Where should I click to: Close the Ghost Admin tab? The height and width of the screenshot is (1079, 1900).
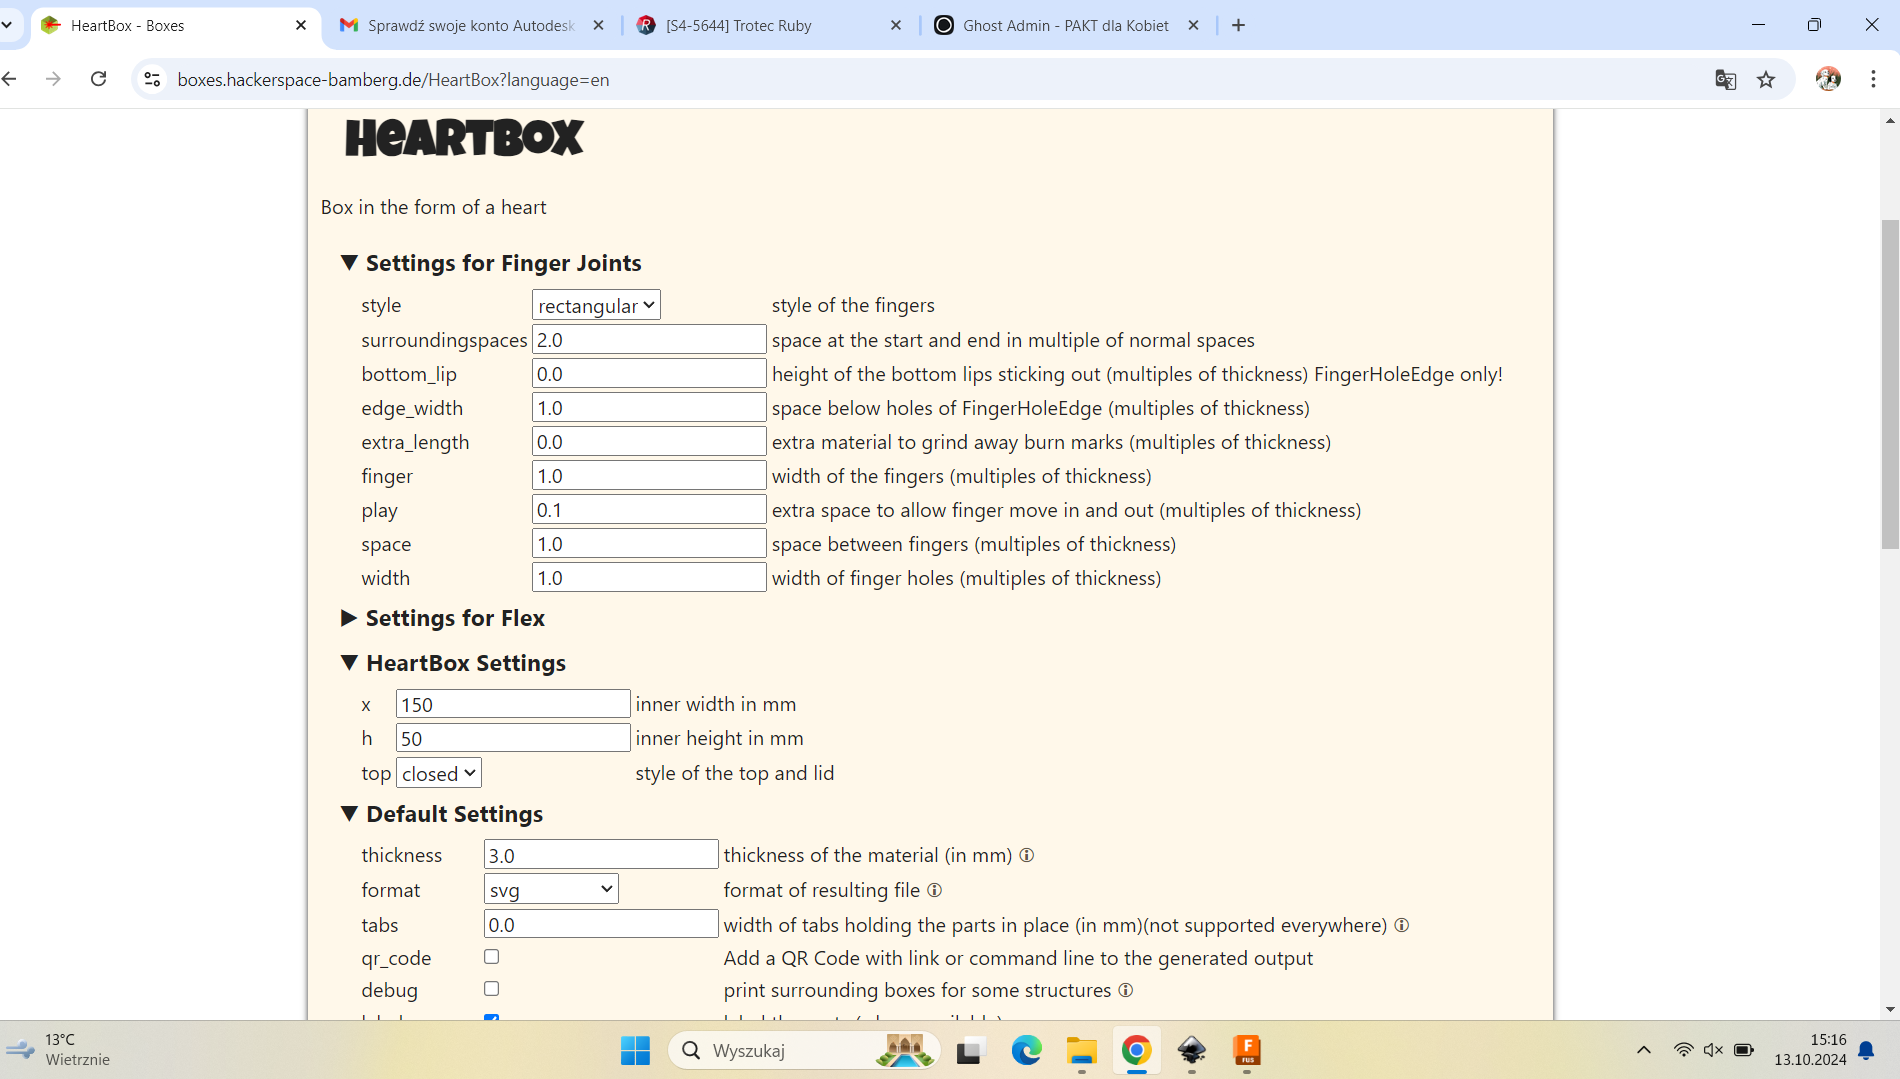[x=1193, y=25]
